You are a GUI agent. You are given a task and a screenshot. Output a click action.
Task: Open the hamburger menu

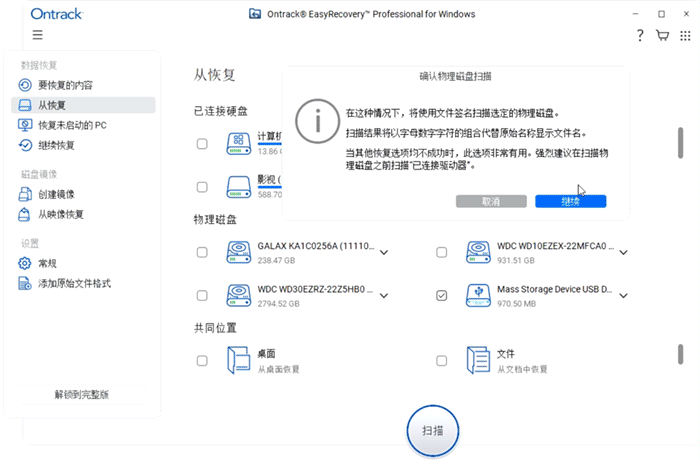pyautogui.click(x=38, y=35)
